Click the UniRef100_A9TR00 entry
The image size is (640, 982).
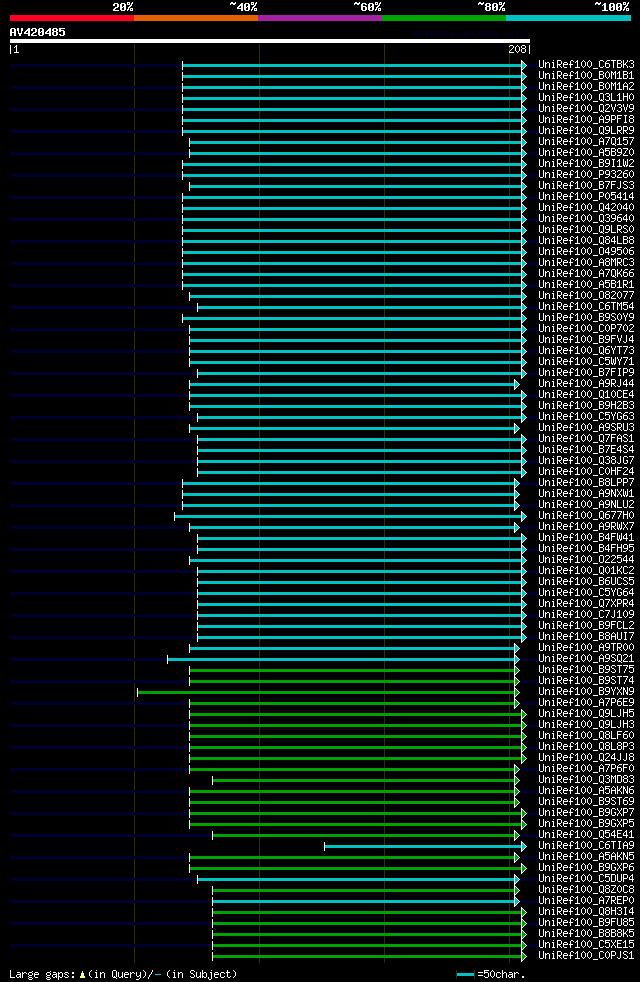pos(586,648)
